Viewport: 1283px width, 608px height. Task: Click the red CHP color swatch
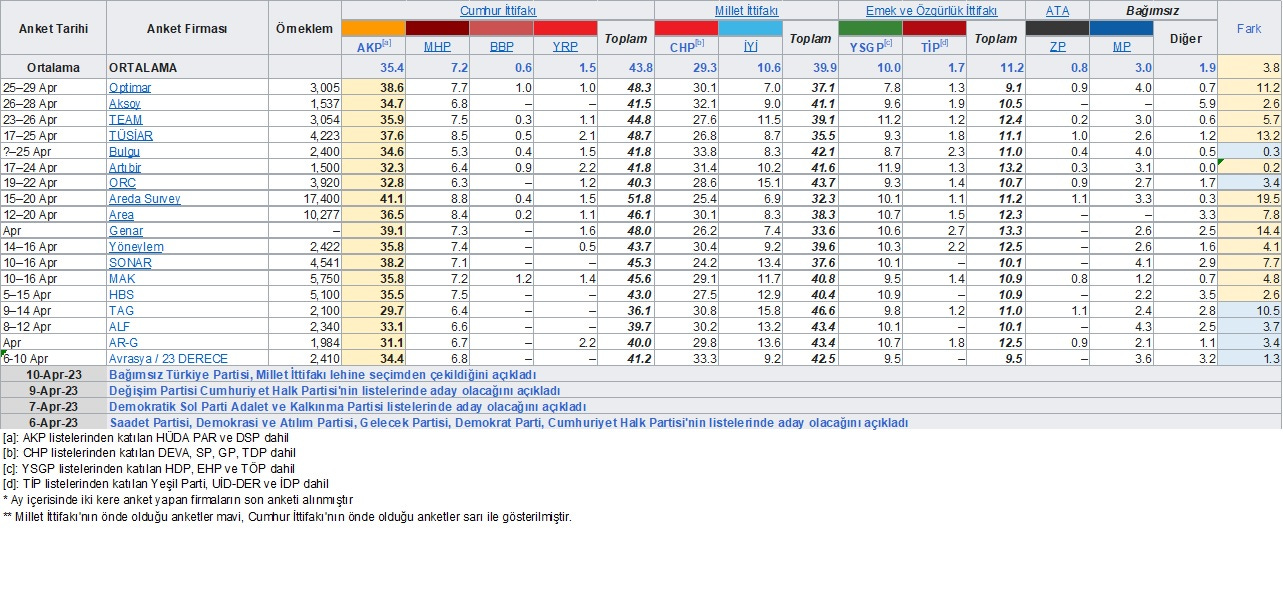686,28
